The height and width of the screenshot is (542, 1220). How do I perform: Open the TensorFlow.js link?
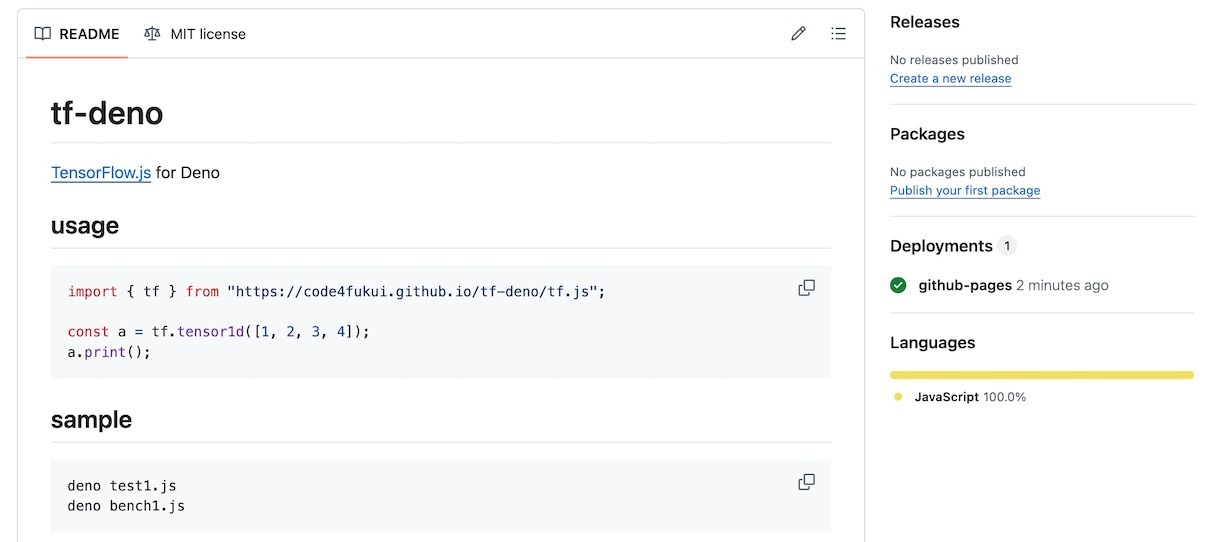click(101, 173)
